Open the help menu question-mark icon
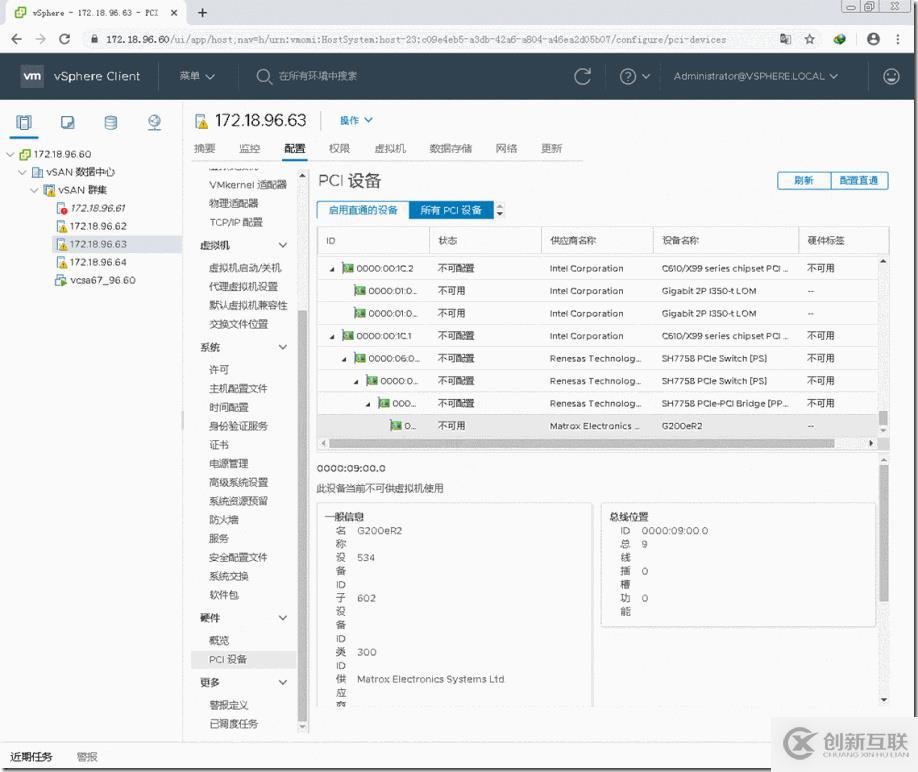The height and width of the screenshot is (772, 918). 628,76
